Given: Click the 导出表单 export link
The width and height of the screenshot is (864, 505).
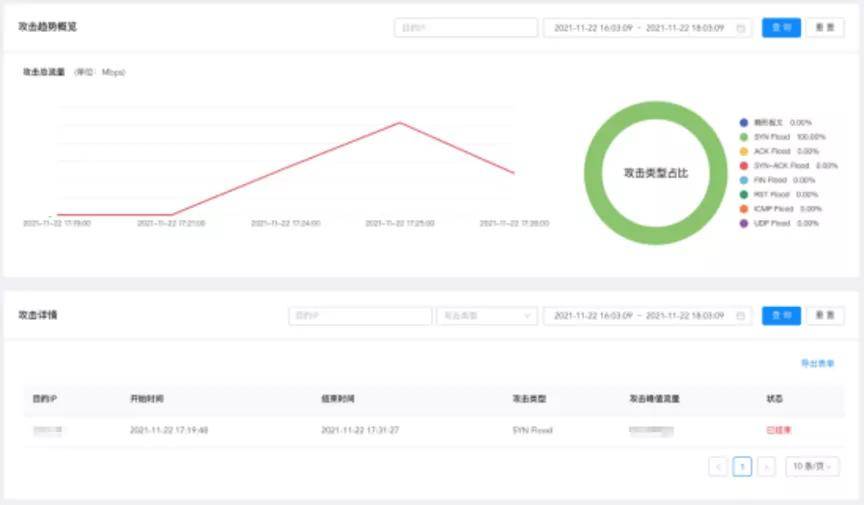Looking at the screenshot, I should [817, 364].
